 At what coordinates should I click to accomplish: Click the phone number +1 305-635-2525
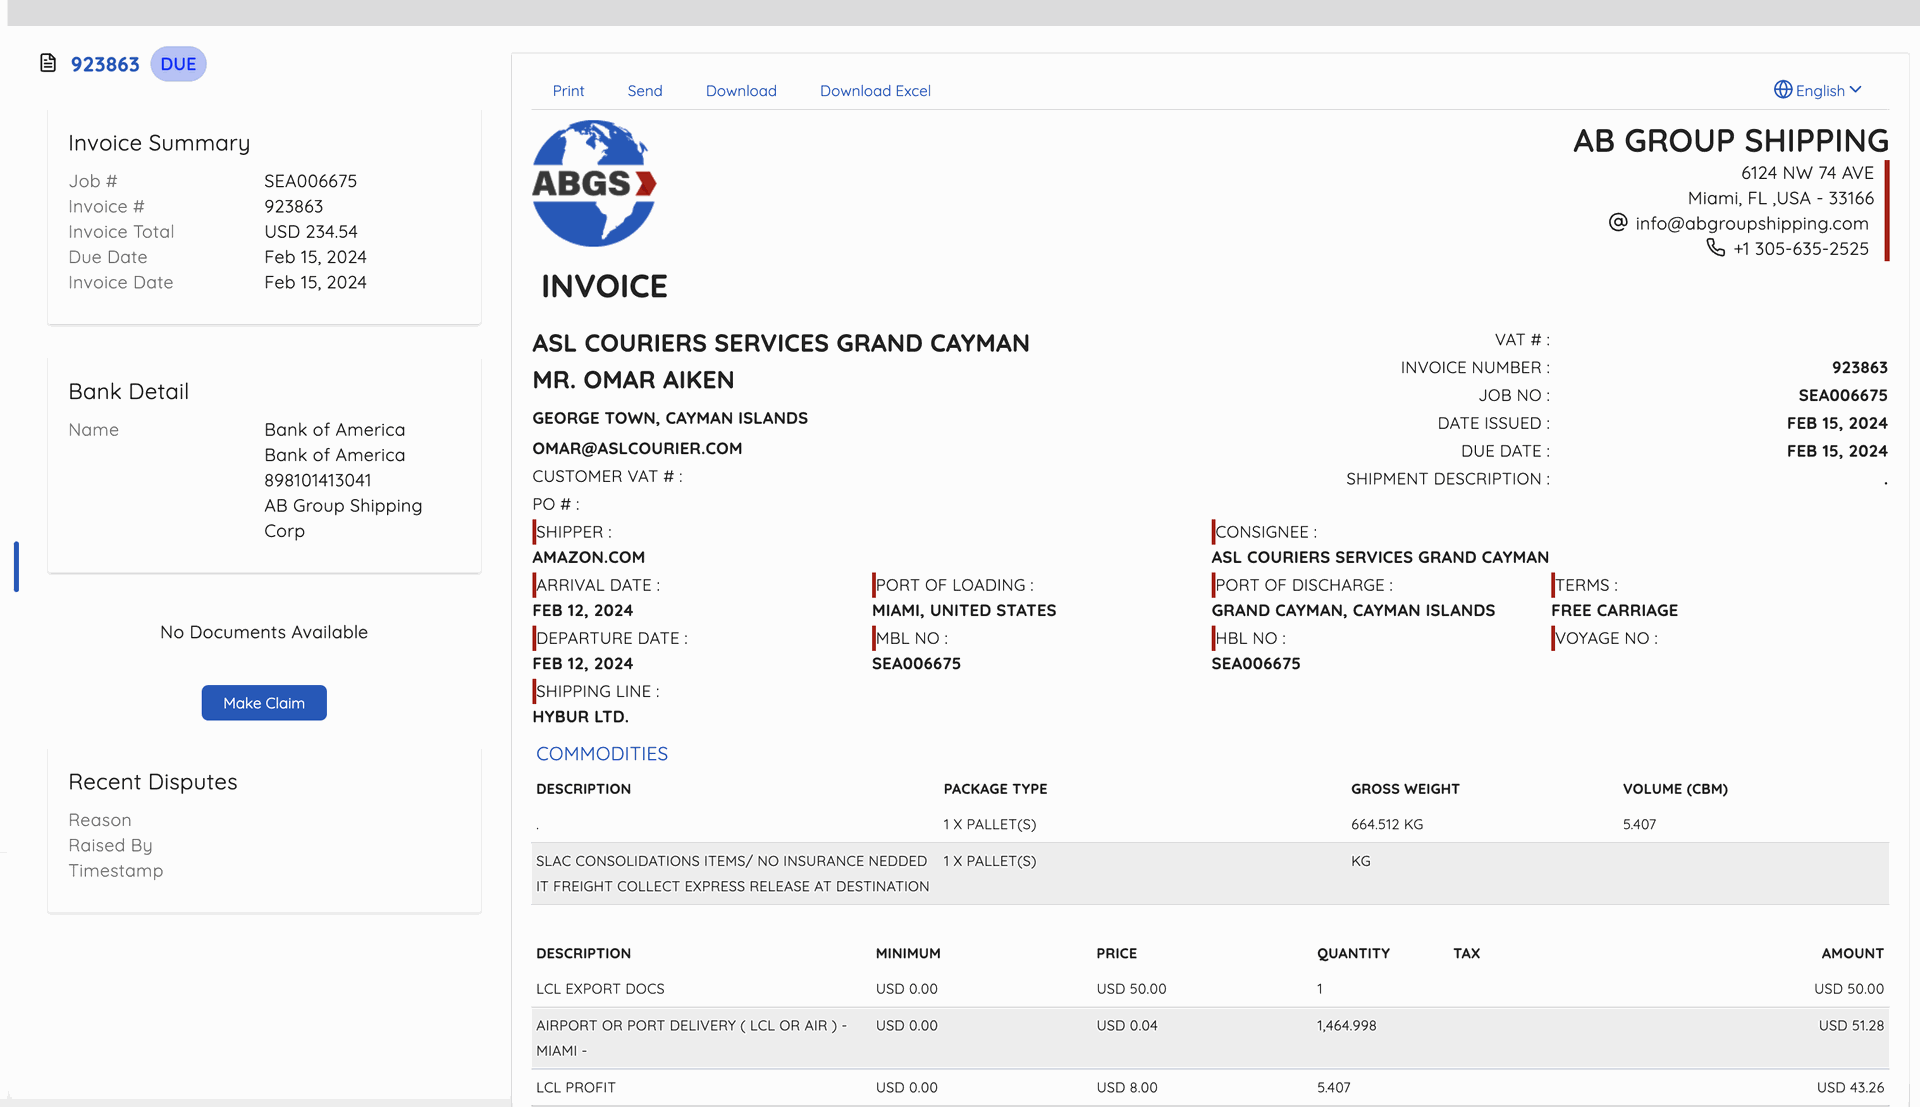click(1801, 249)
